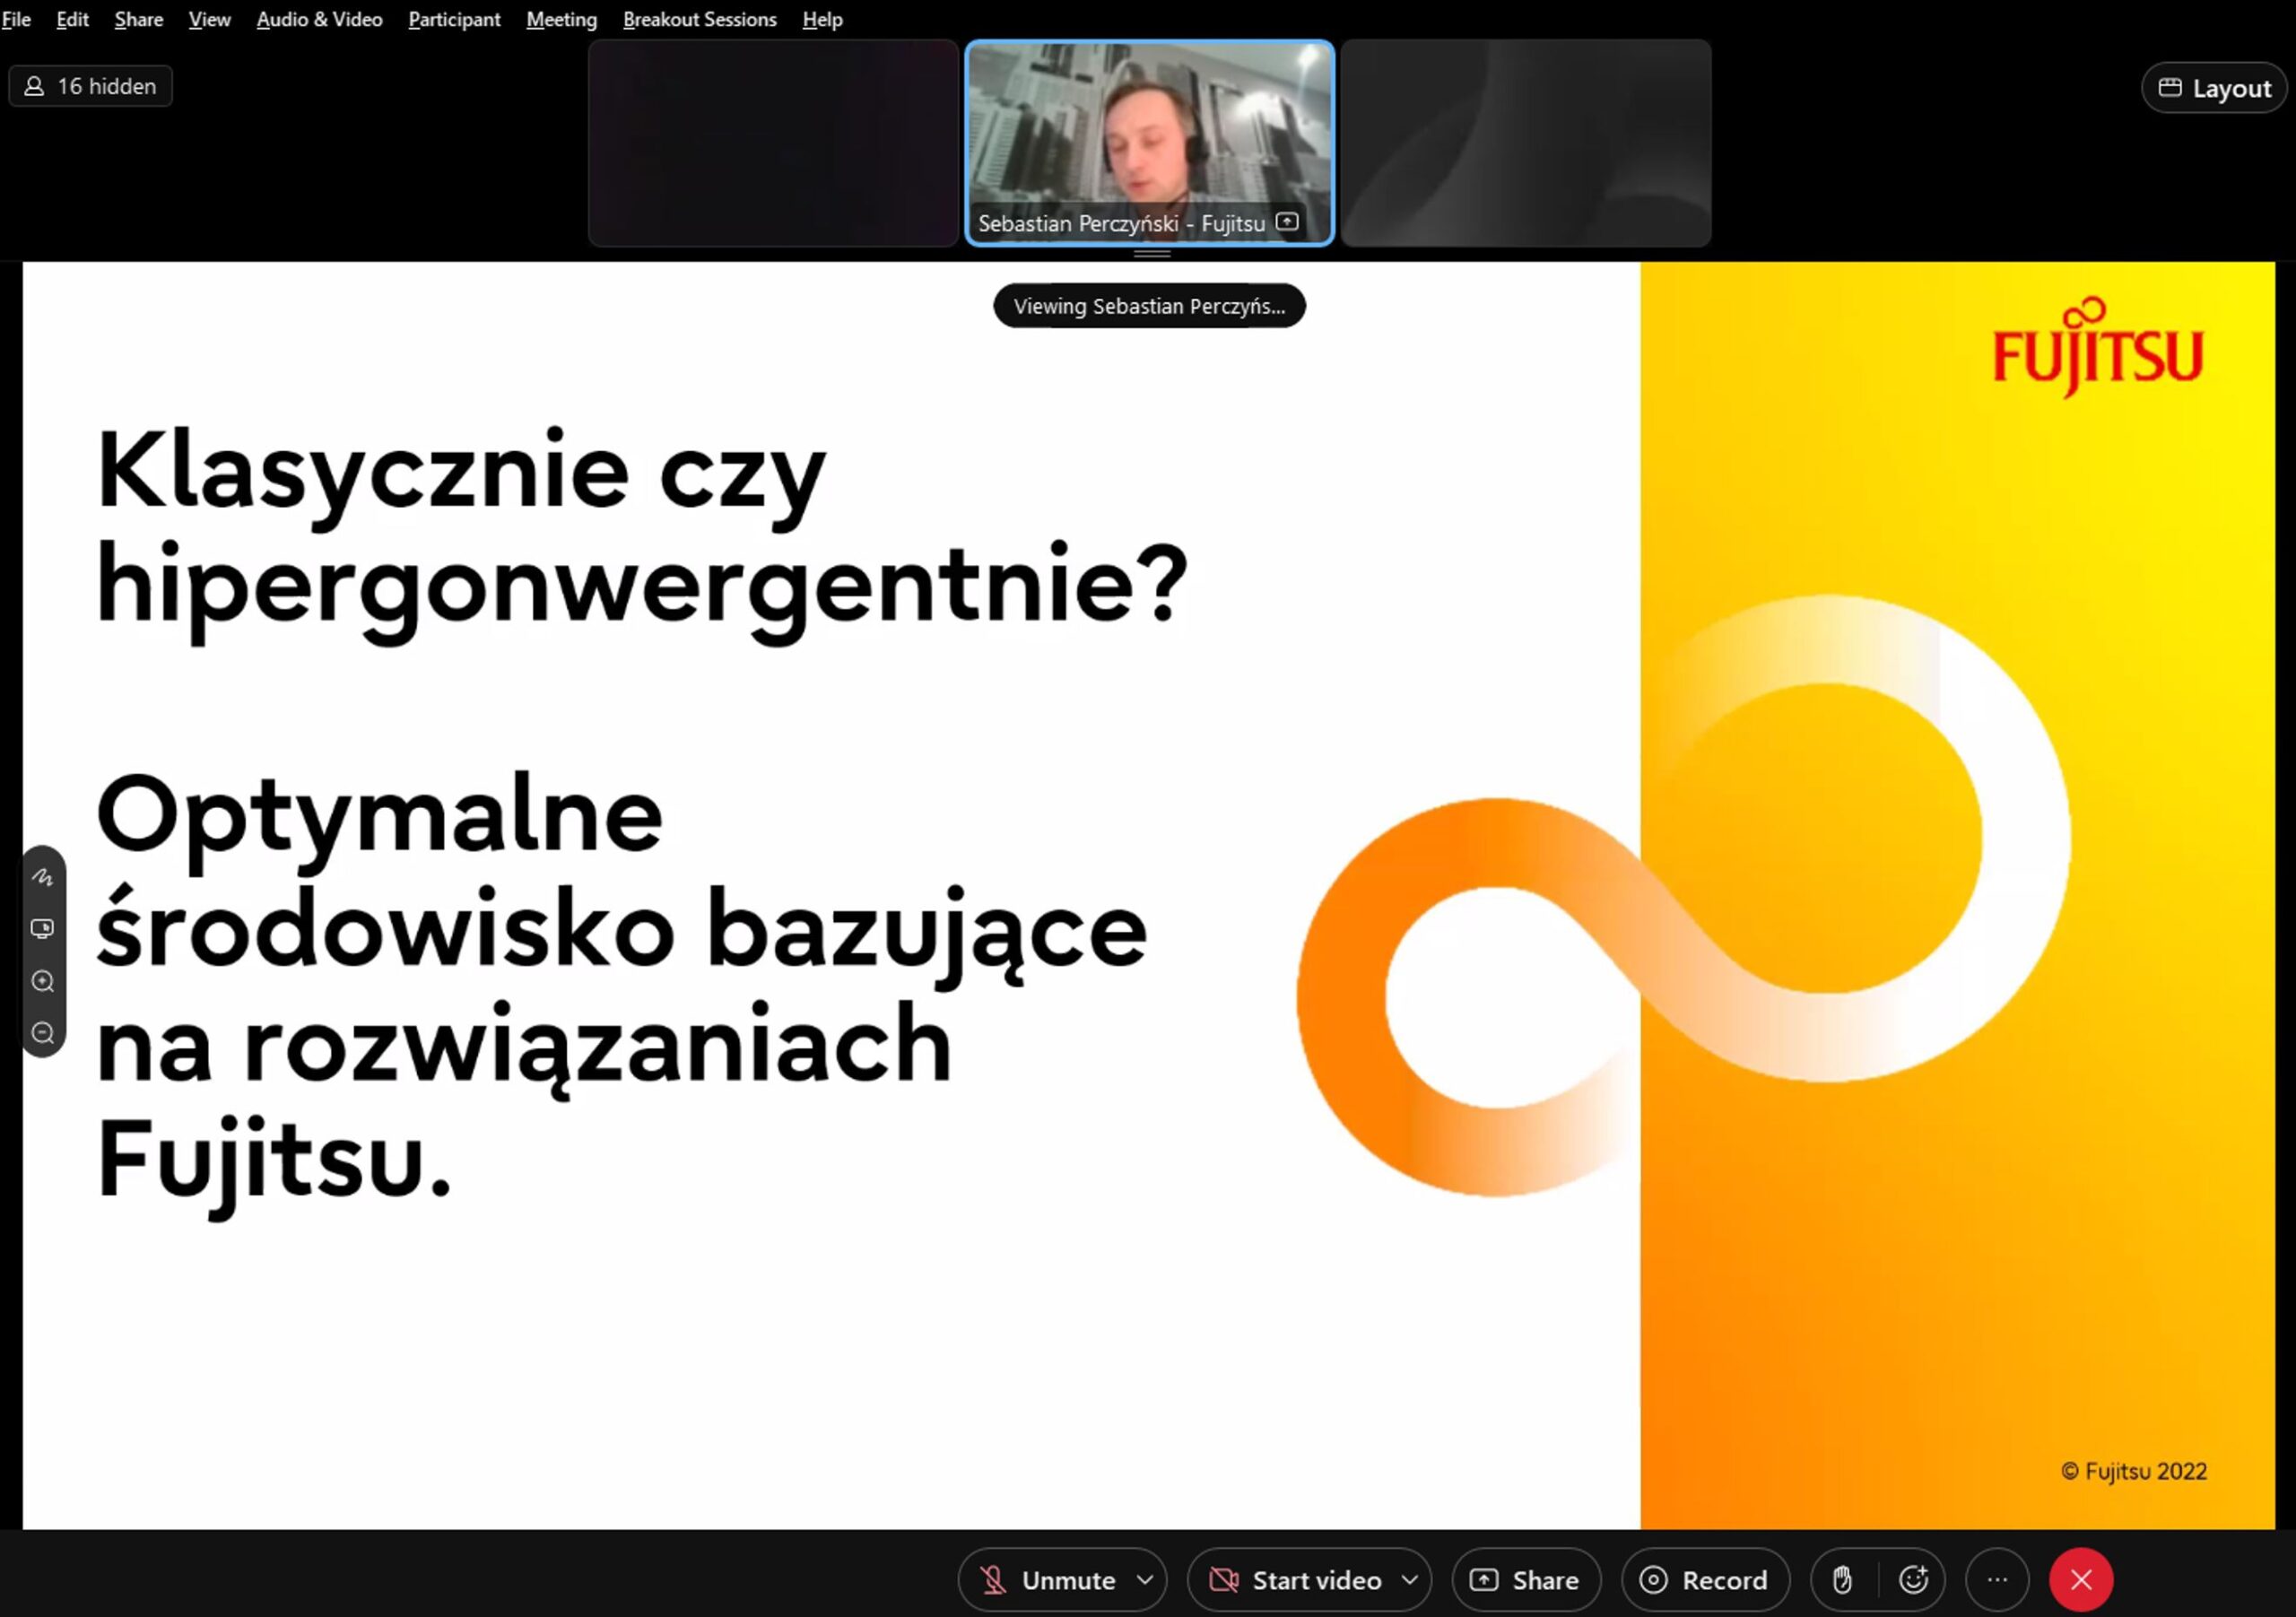This screenshot has height=1617, width=2296.
Task: Leave the meeting with the red X button
Action: 2081,1580
